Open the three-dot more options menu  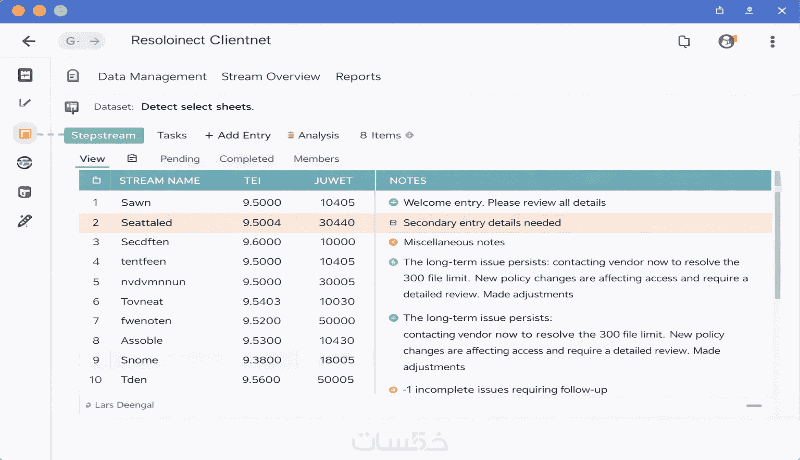[772, 42]
